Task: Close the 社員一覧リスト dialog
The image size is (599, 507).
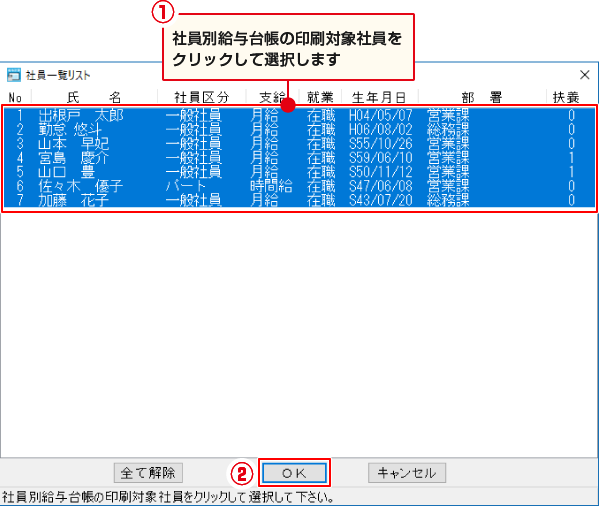Action: click(584, 75)
